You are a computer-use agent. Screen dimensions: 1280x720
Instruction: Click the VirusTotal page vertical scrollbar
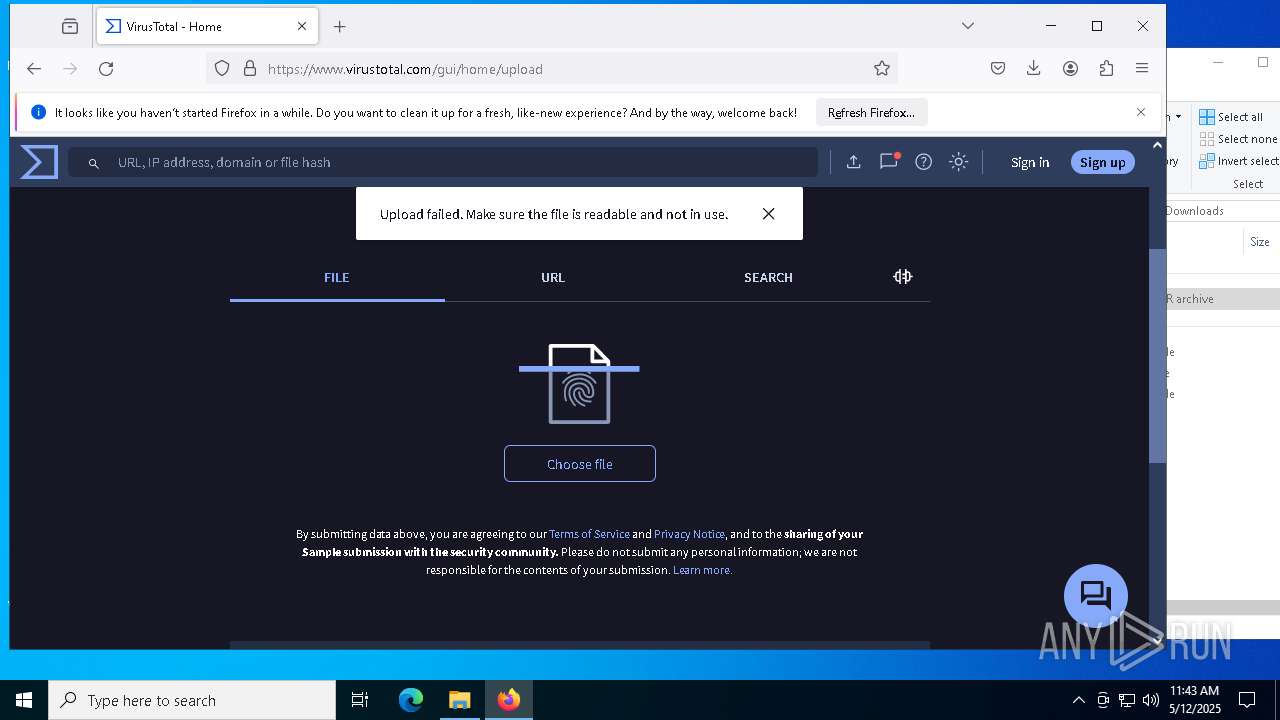pyautogui.click(x=1157, y=355)
